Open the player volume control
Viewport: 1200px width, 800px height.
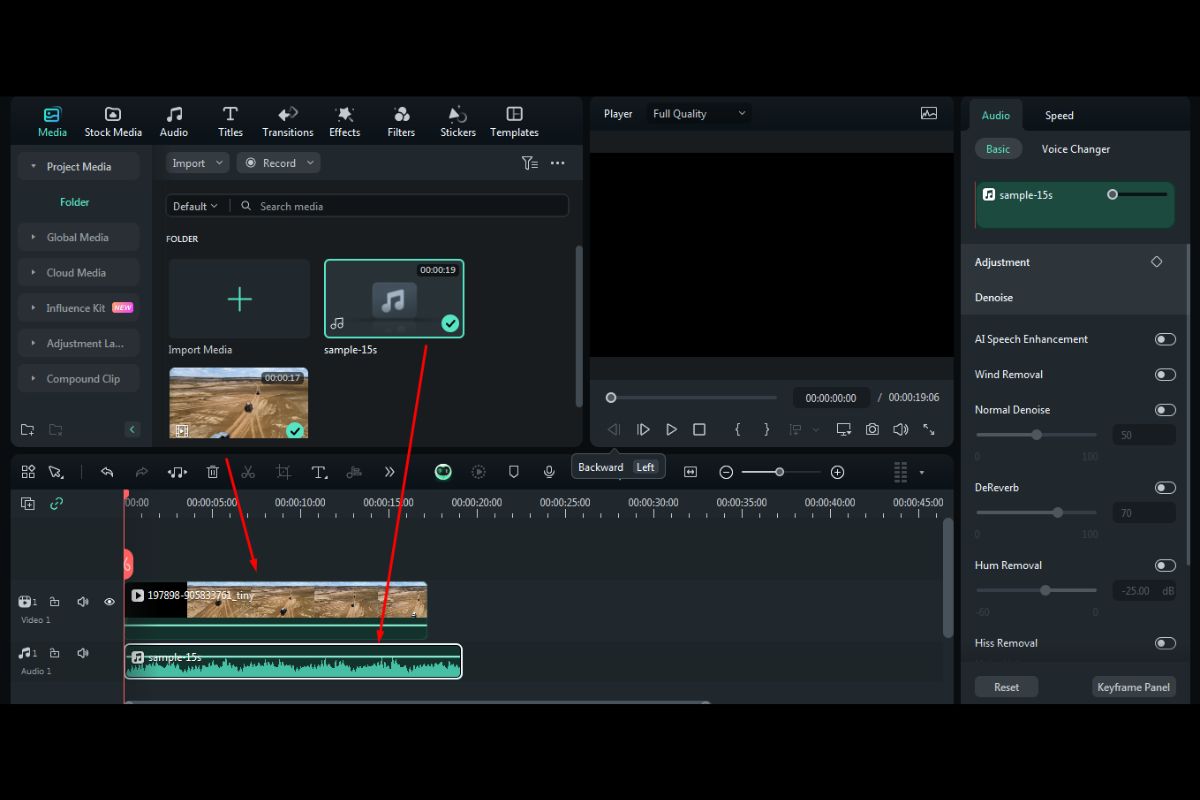tap(901, 429)
